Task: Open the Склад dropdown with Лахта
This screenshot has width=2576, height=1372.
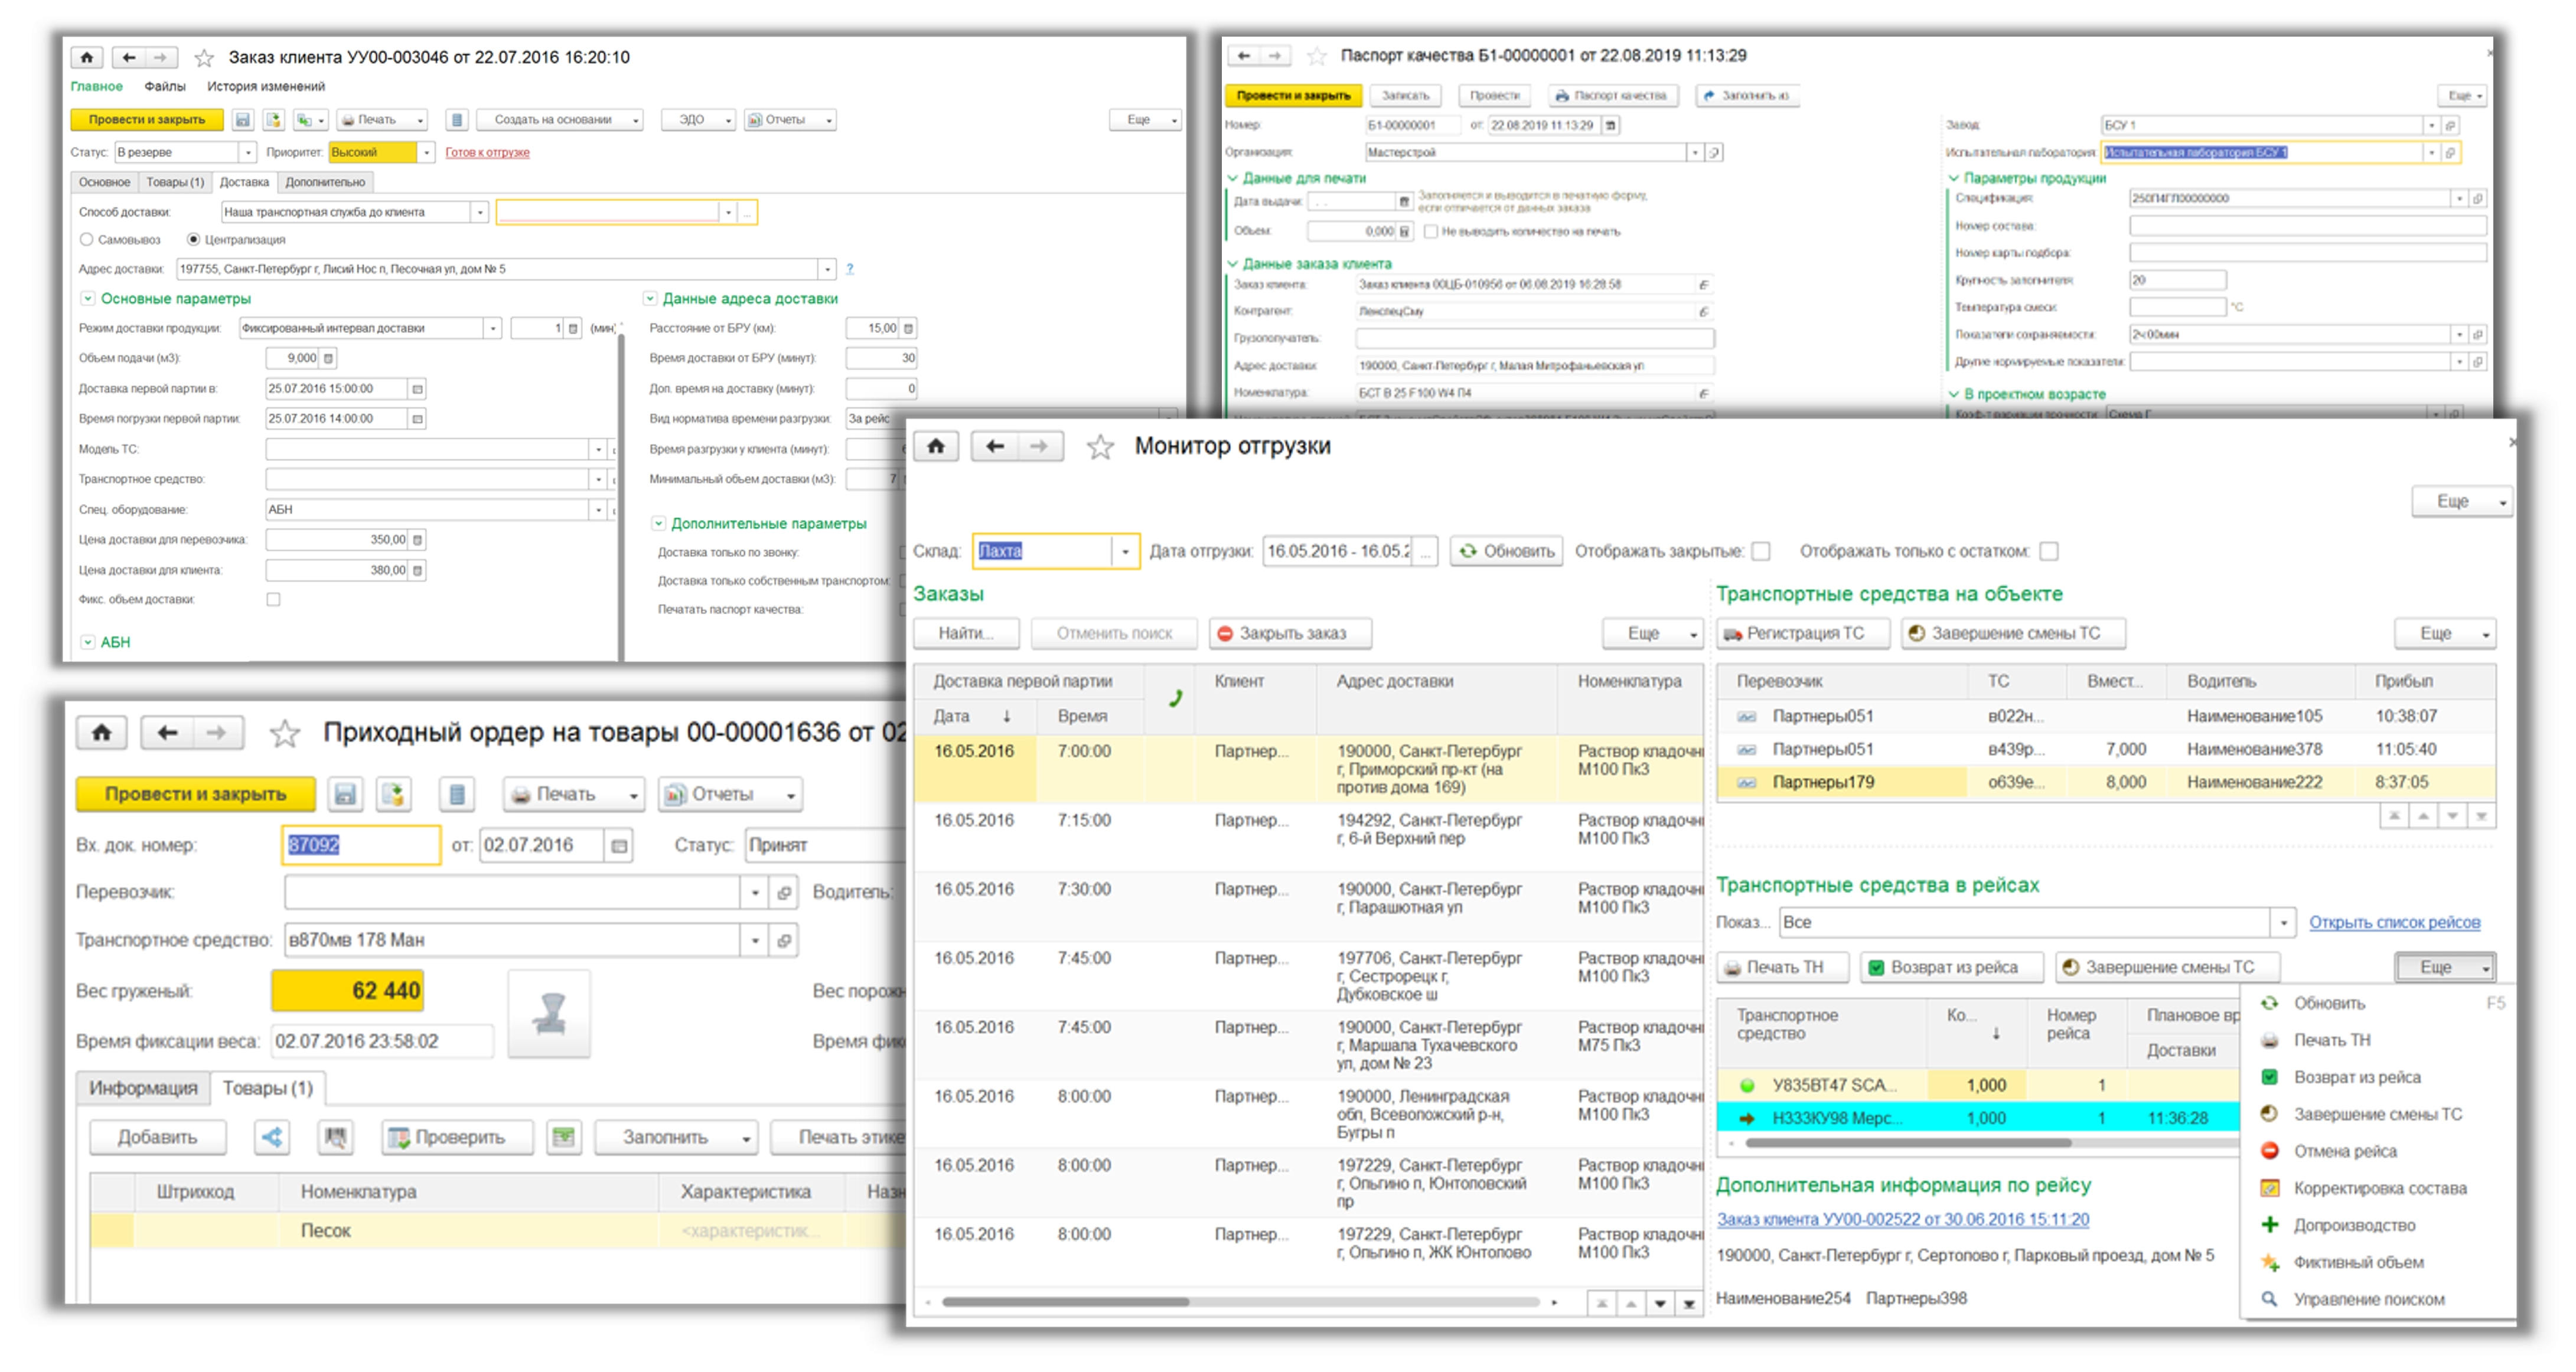Action: pos(1125,551)
